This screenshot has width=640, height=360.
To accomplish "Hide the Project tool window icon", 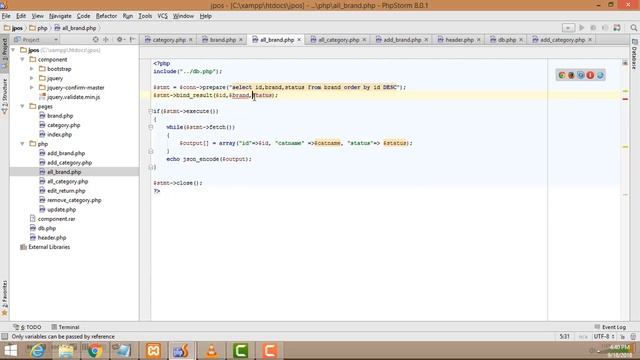I will [132, 40].
